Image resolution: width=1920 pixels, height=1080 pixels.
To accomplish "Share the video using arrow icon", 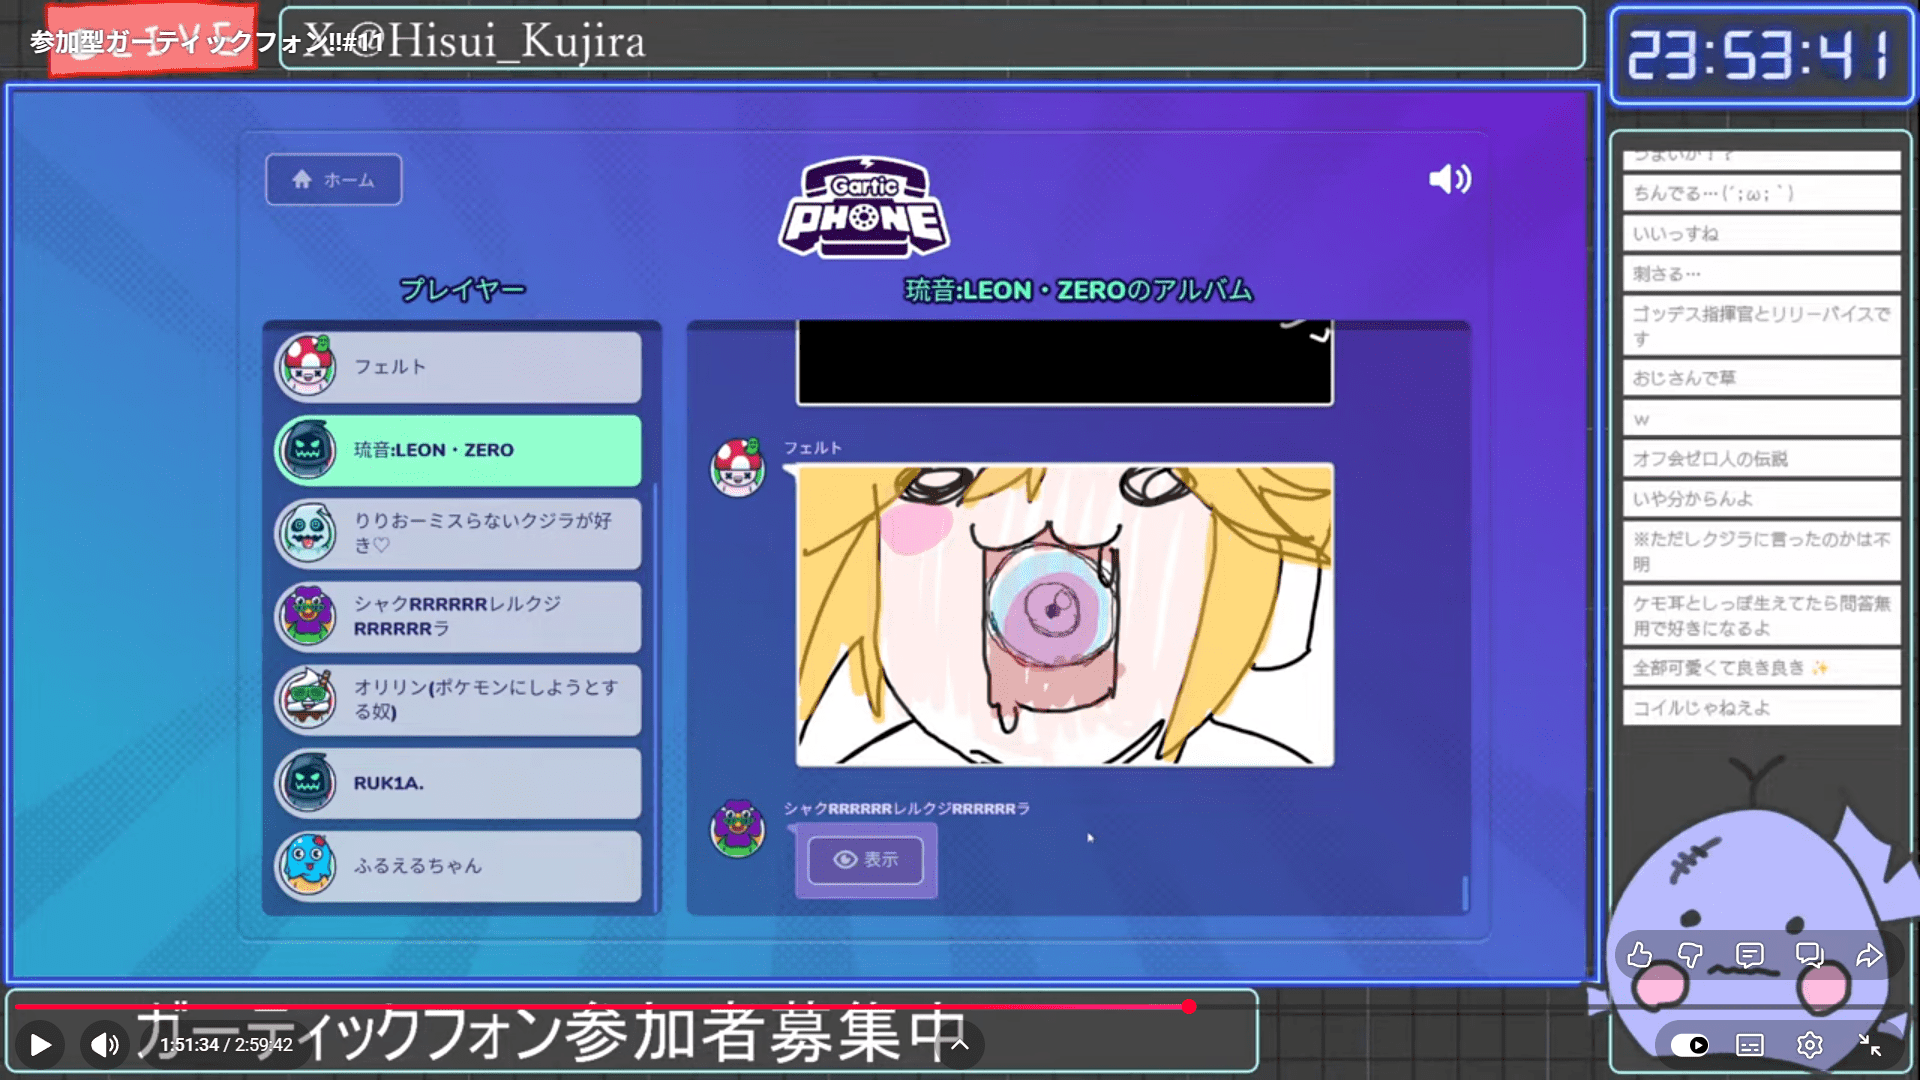I will click(x=1869, y=955).
